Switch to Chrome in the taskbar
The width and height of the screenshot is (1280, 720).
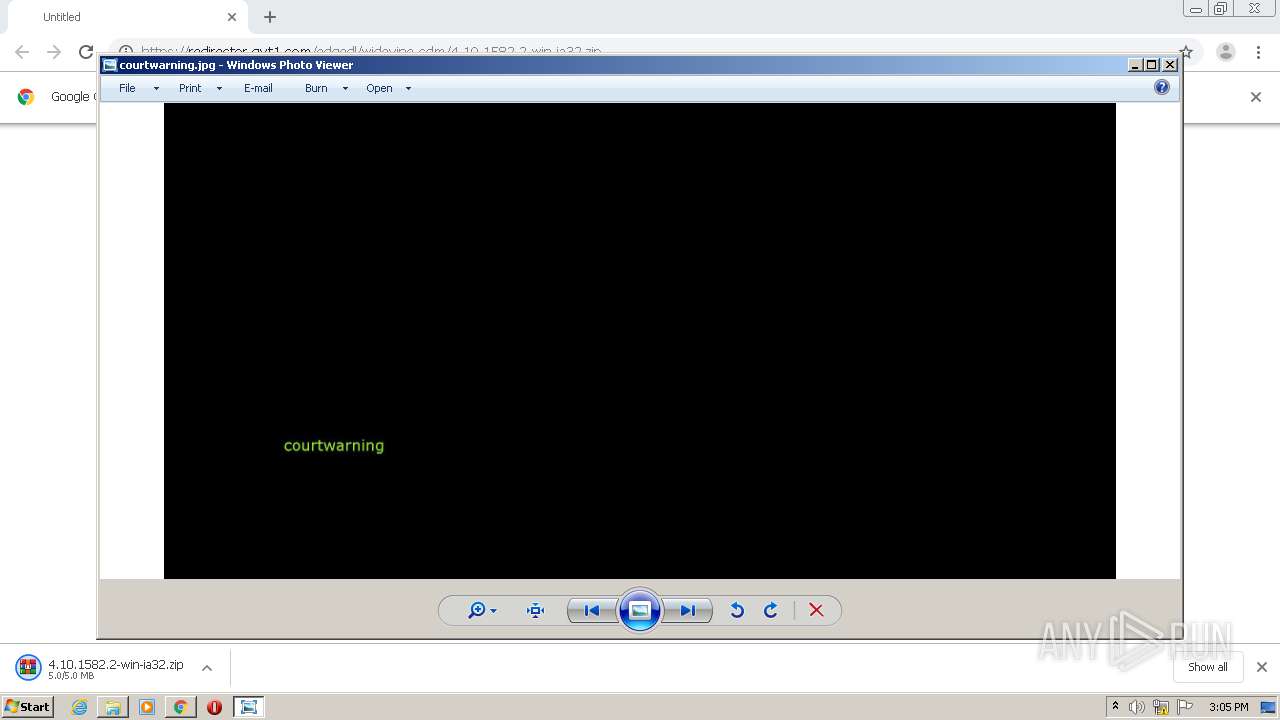[181, 707]
